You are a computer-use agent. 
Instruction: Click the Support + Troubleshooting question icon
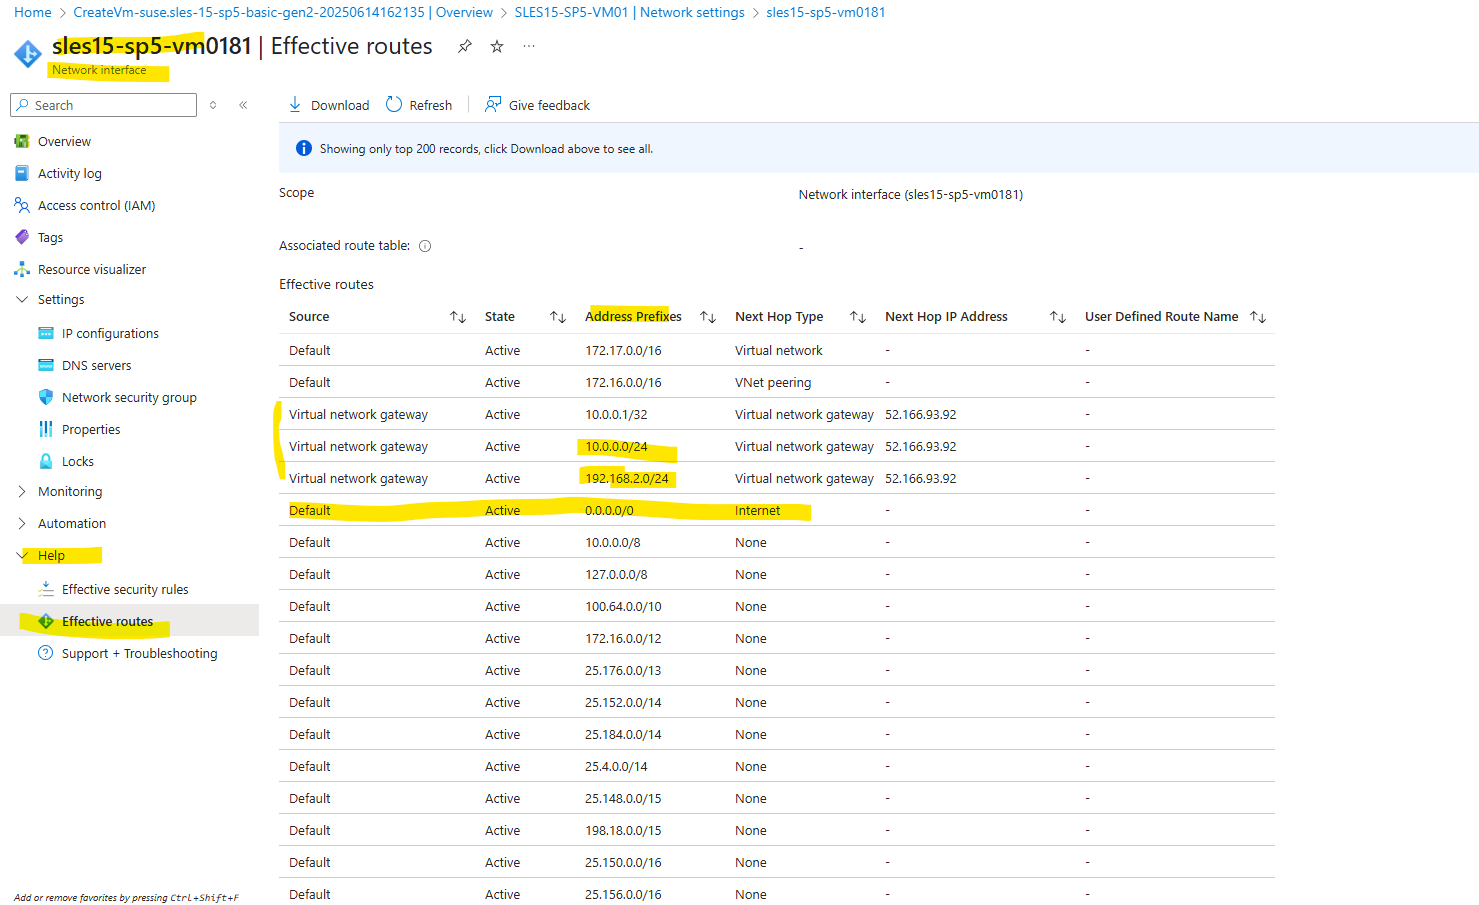click(x=46, y=653)
